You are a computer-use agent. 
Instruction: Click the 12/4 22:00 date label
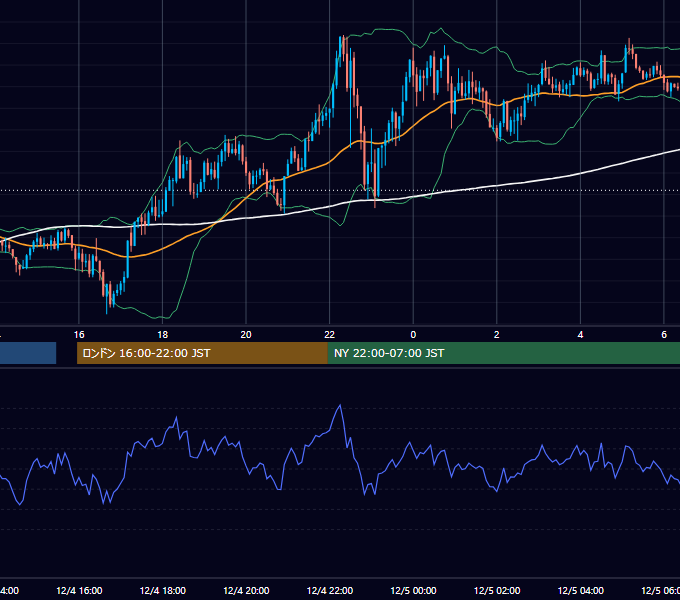[x=330, y=590]
